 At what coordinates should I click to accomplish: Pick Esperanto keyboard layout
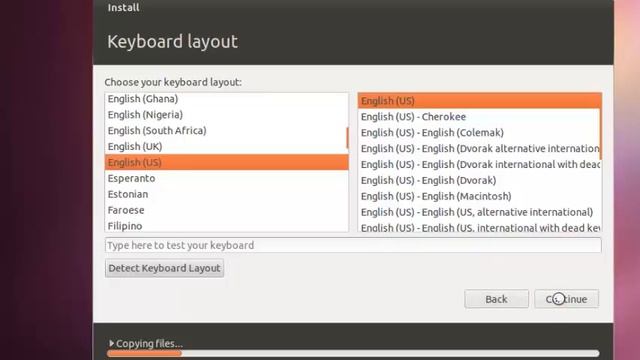pyautogui.click(x=227, y=178)
